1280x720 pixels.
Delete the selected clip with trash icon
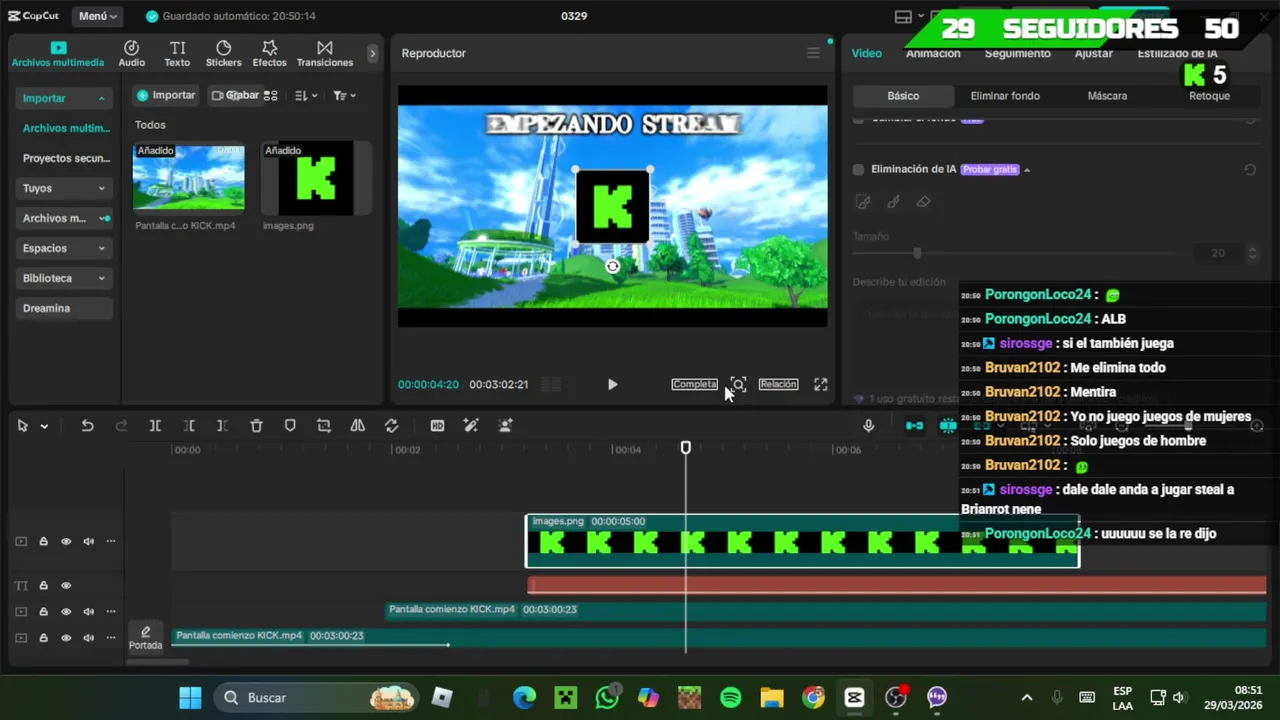(x=256, y=426)
